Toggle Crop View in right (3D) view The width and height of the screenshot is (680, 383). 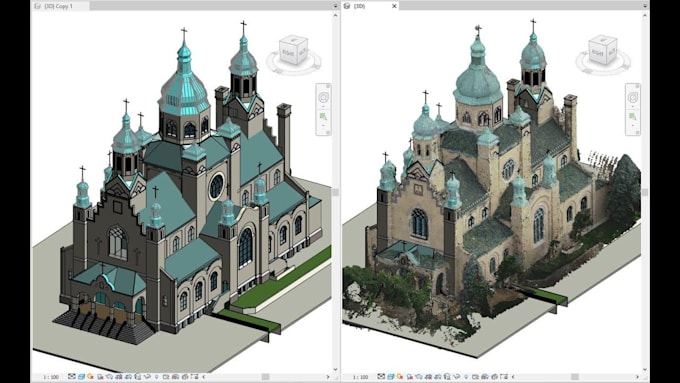click(429, 377)
